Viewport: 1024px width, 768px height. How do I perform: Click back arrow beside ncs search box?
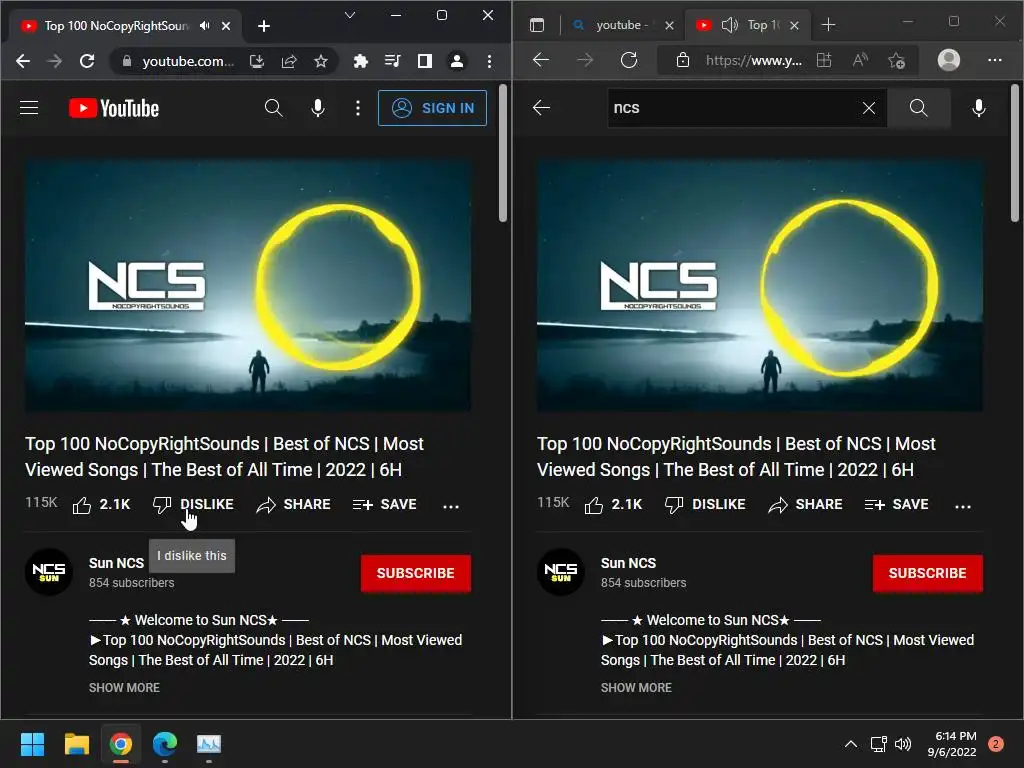point(541,108)
